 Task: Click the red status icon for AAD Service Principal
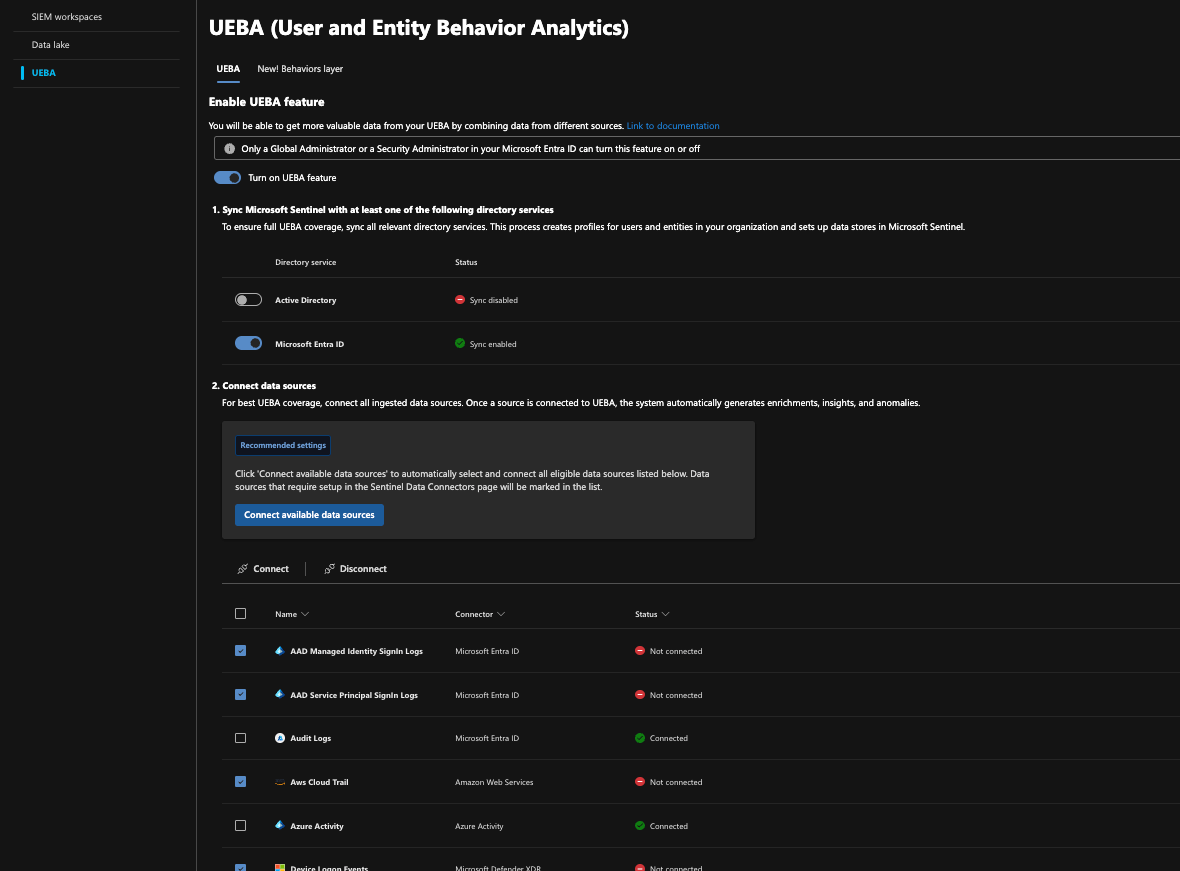640,694
